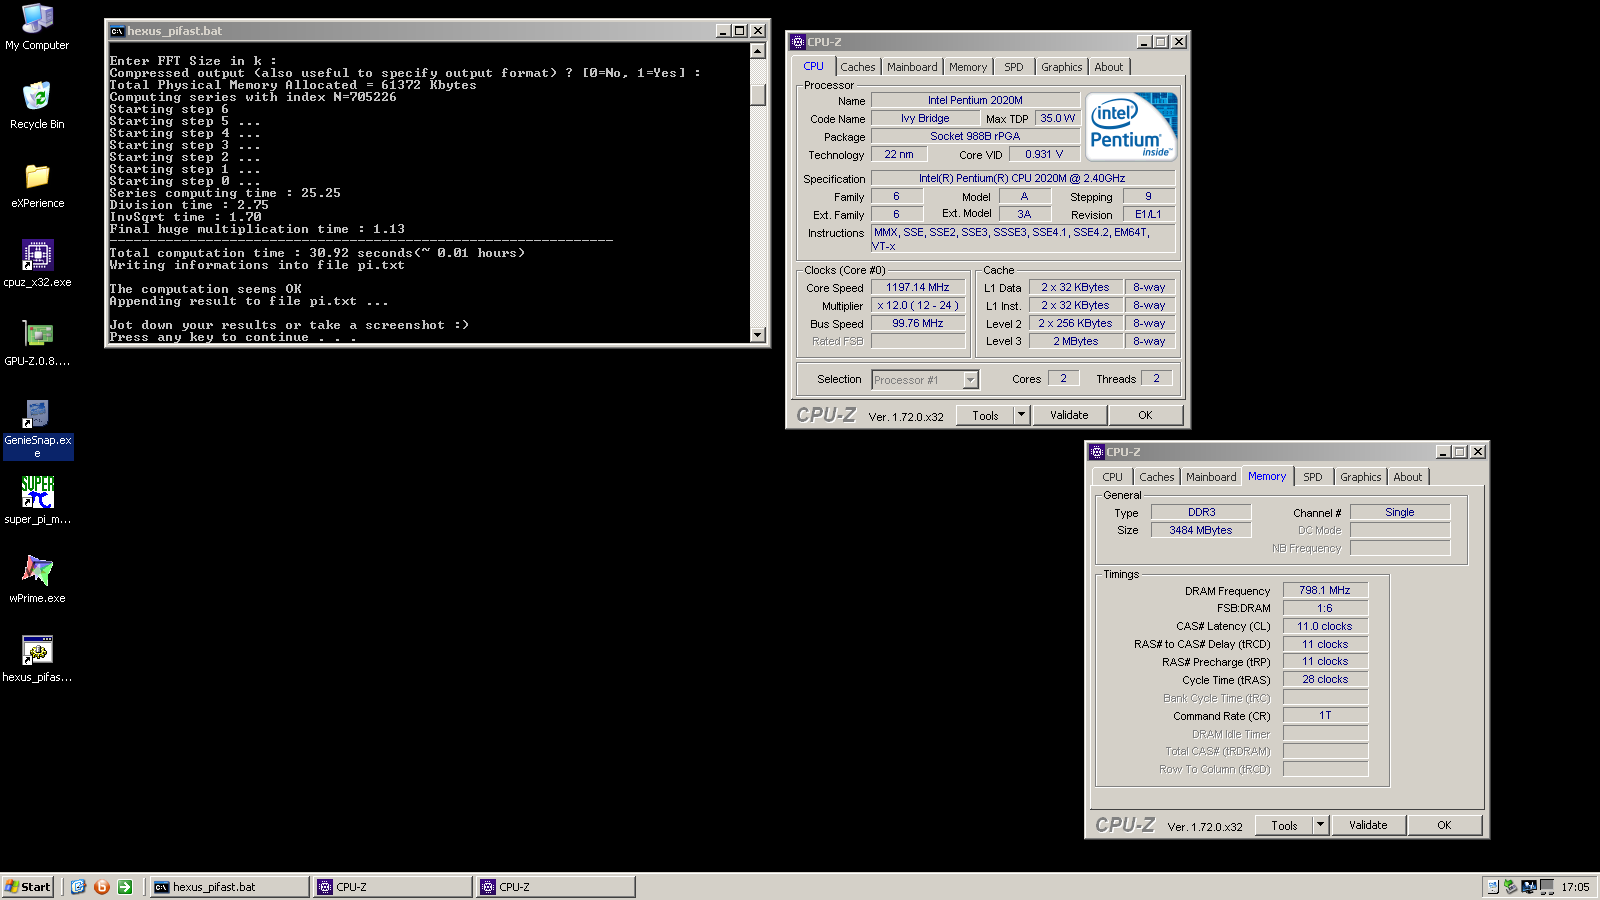Click the green arrow quick launch icon

click(x=125, y=887)
